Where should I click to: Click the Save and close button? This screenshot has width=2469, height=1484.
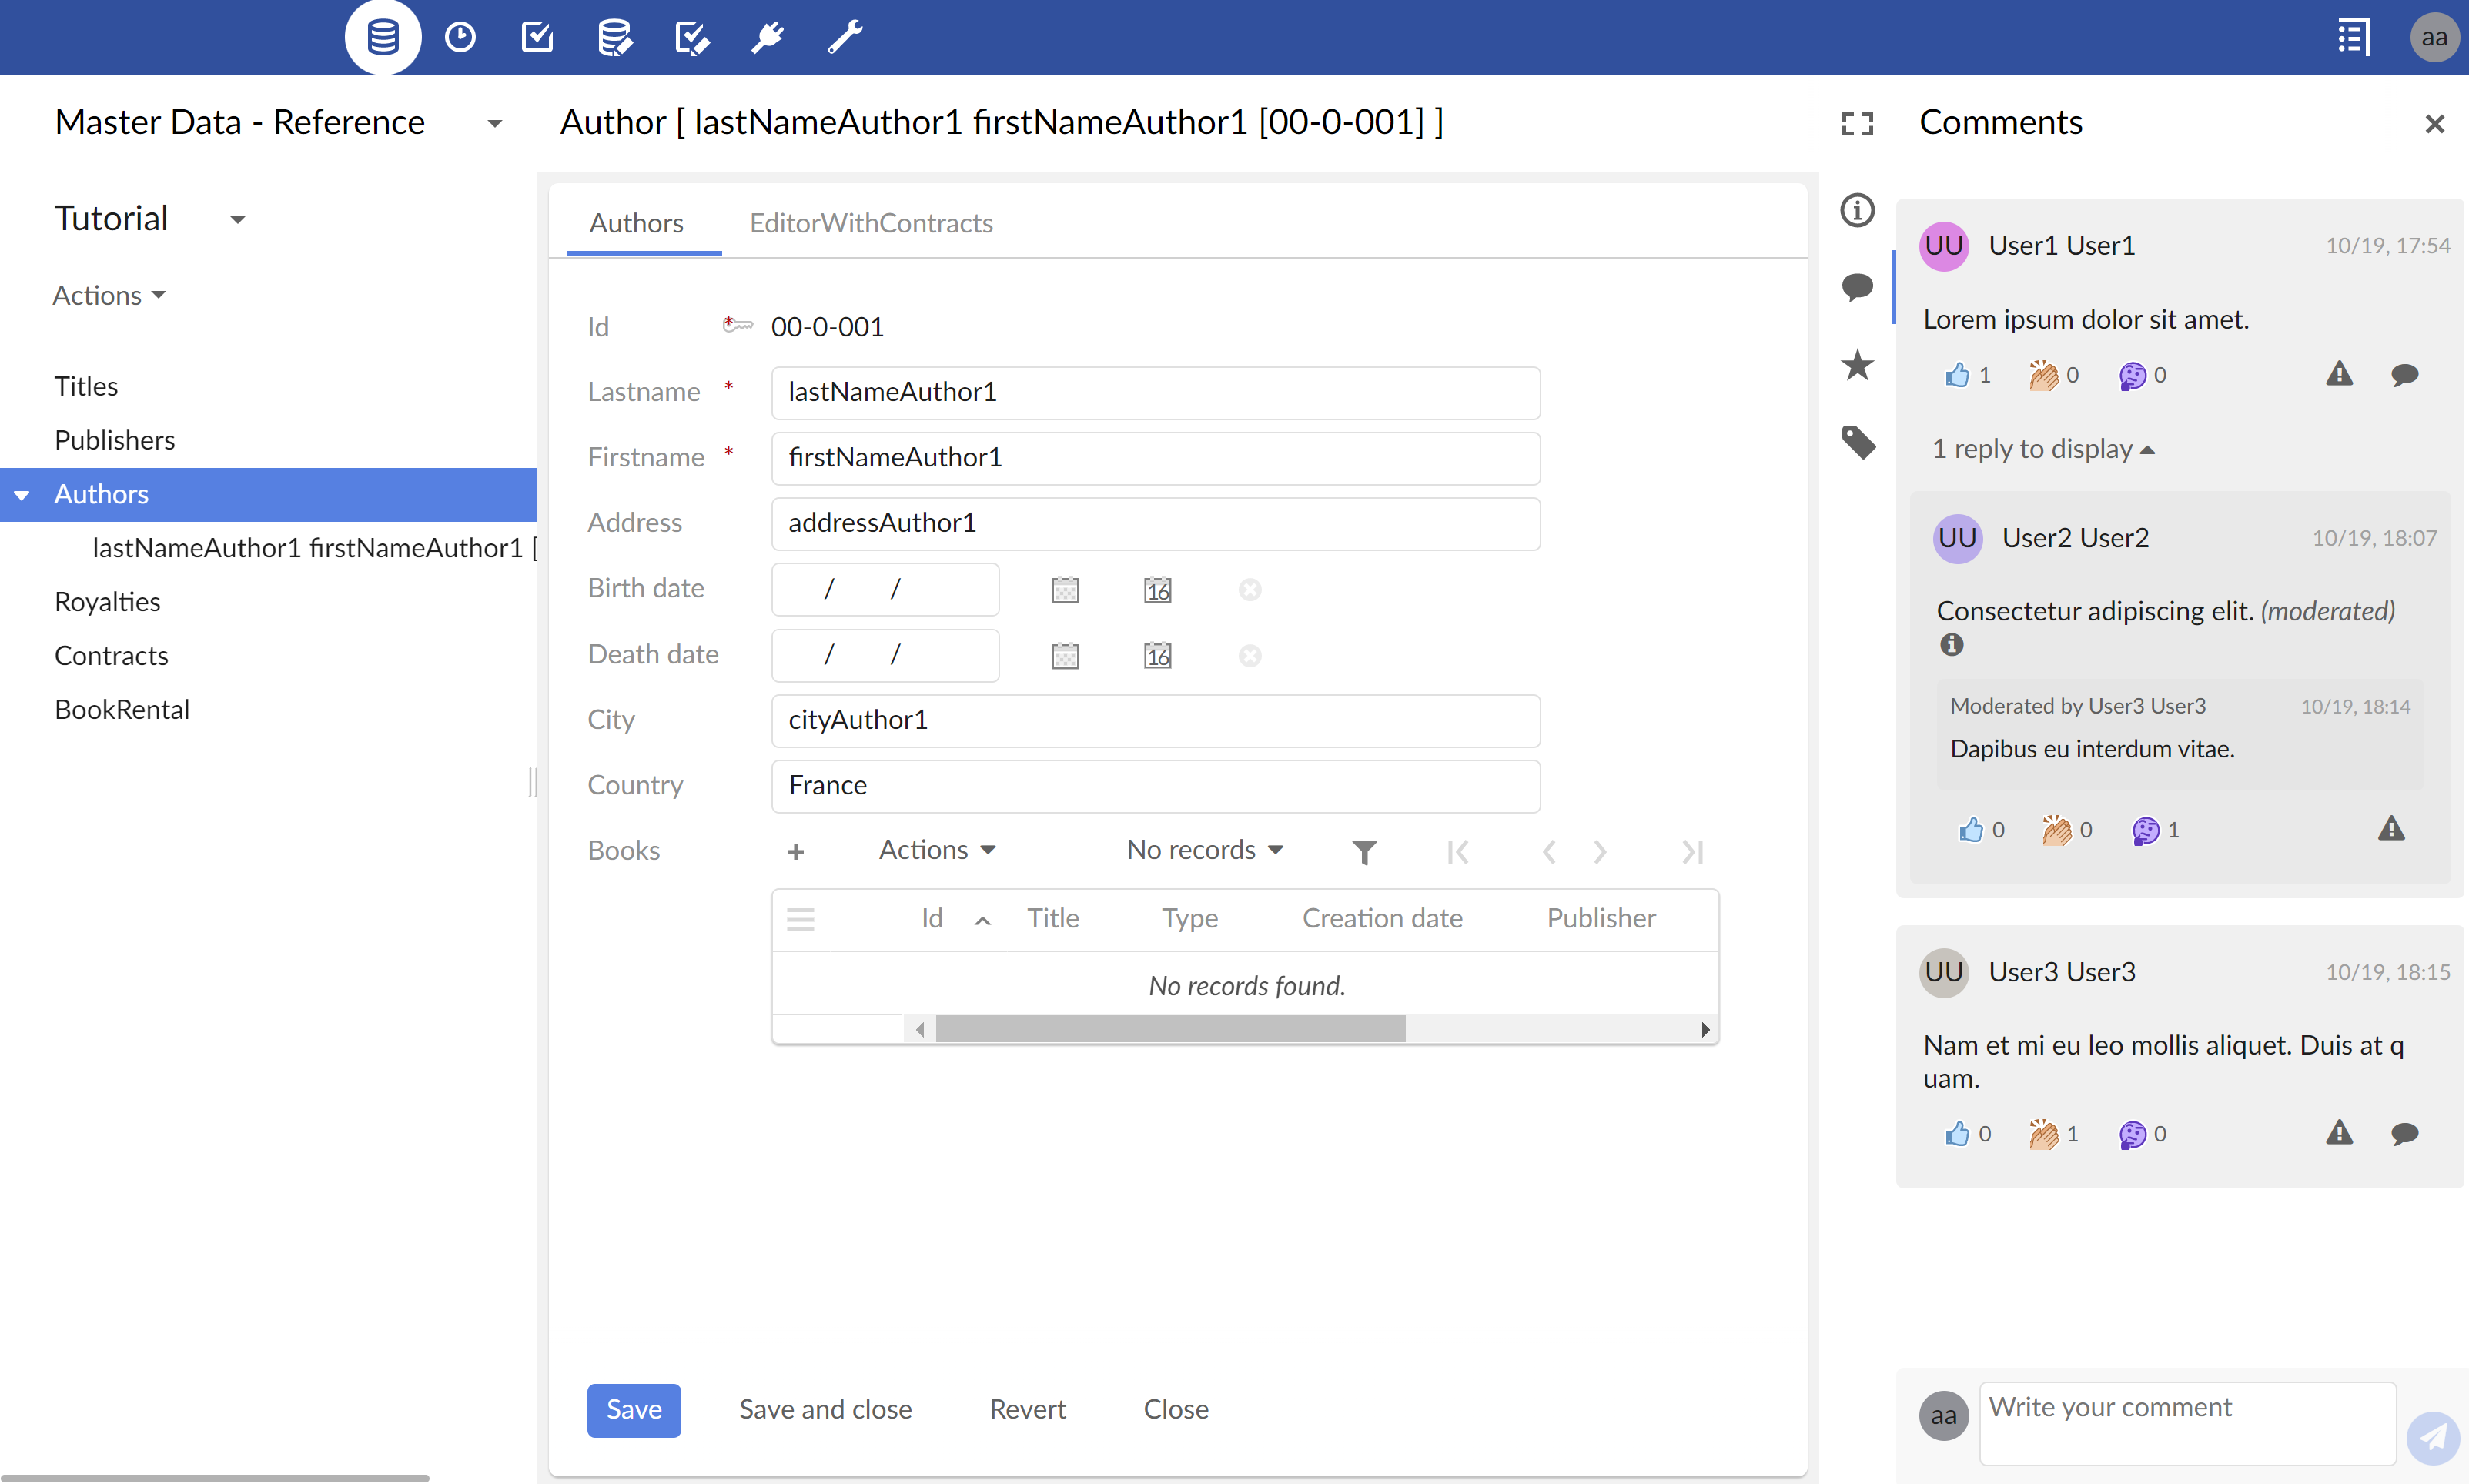pos(824,1409)
